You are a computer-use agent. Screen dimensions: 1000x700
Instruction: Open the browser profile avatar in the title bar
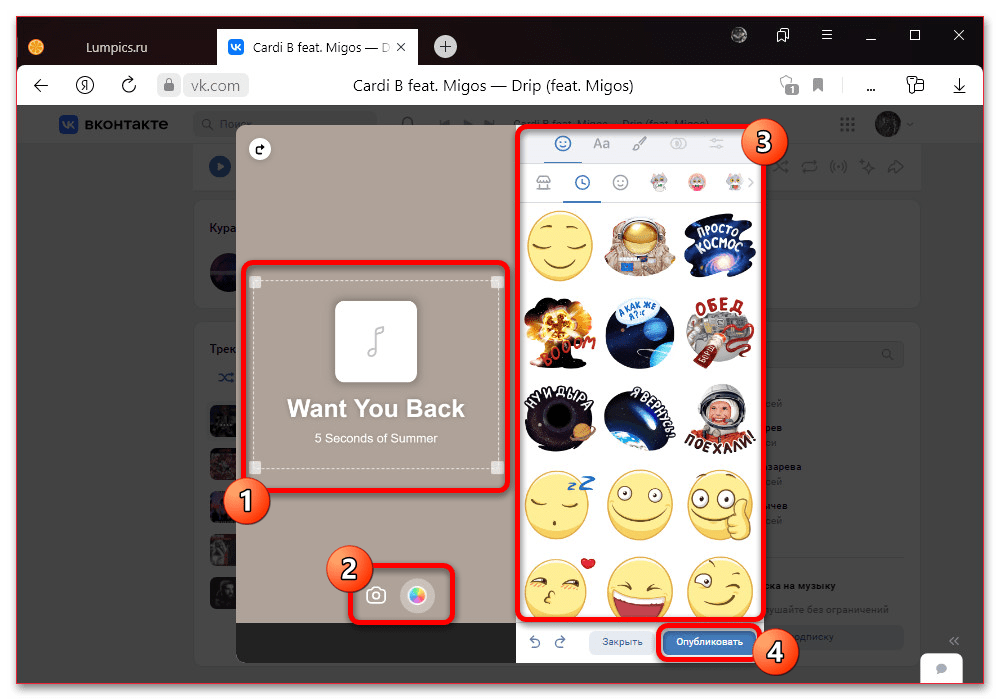(x=739, y=35)
